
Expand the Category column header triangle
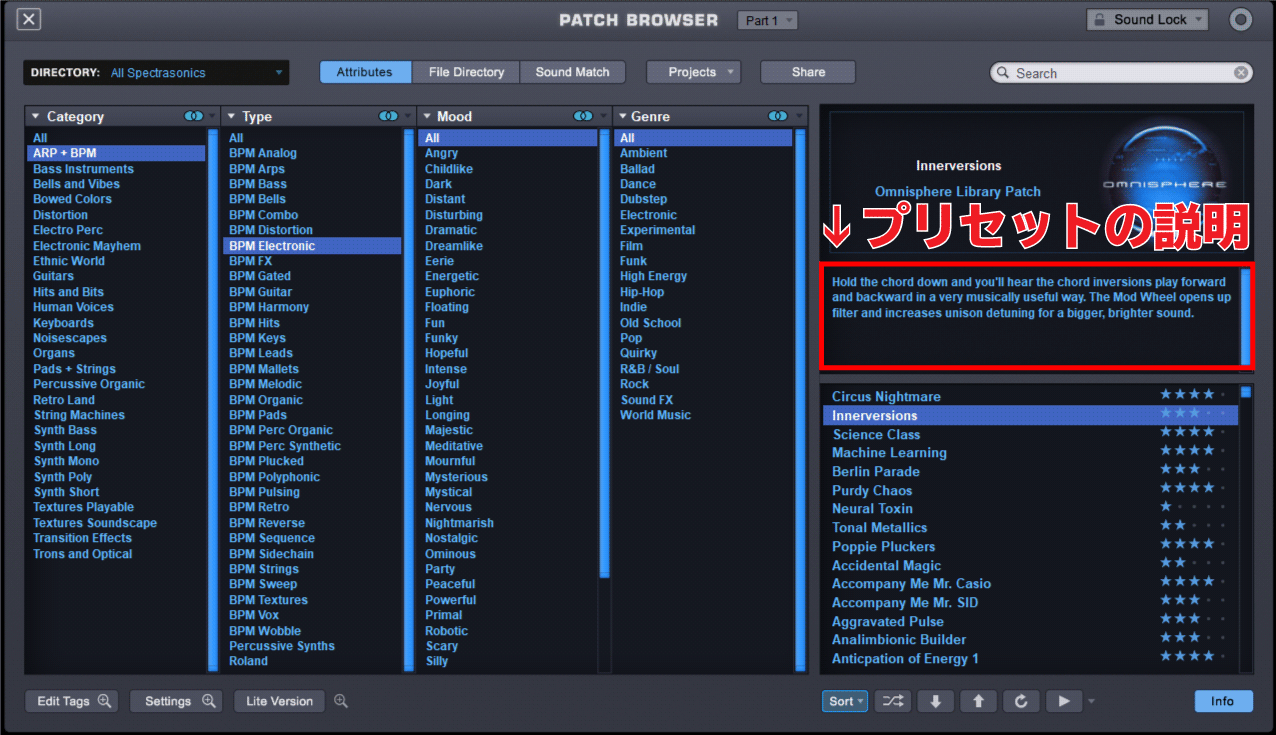point(36,117)
